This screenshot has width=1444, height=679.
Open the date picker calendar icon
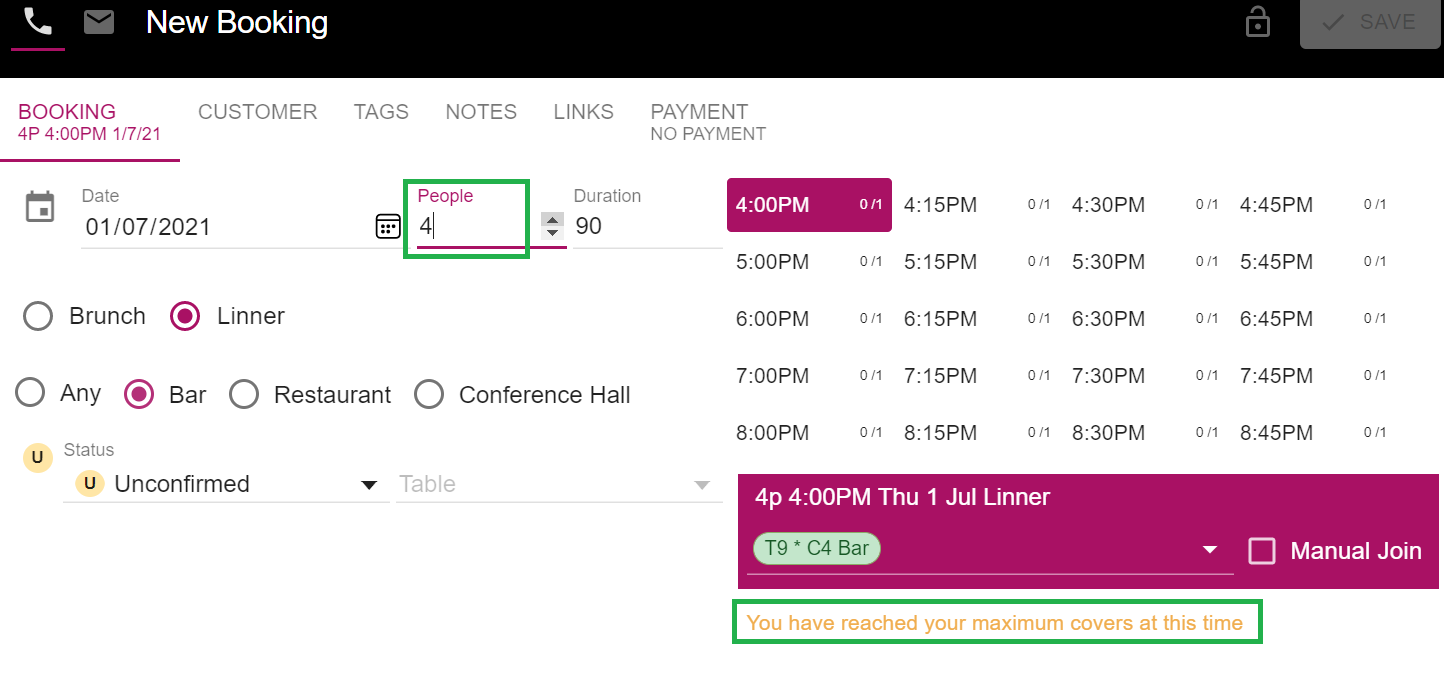pyautogui.click(x=388, y=227)
